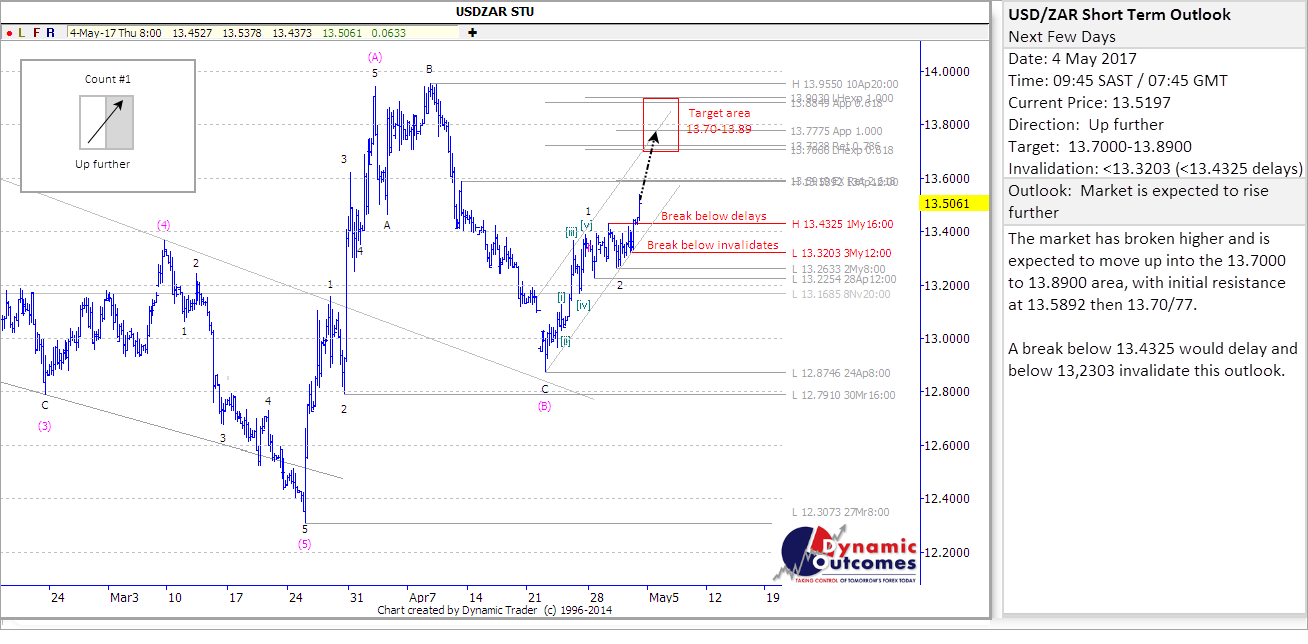Toggle the dark red F button in toolbar
Viewport: 1308px width, 644px height.
pos(36,32)
